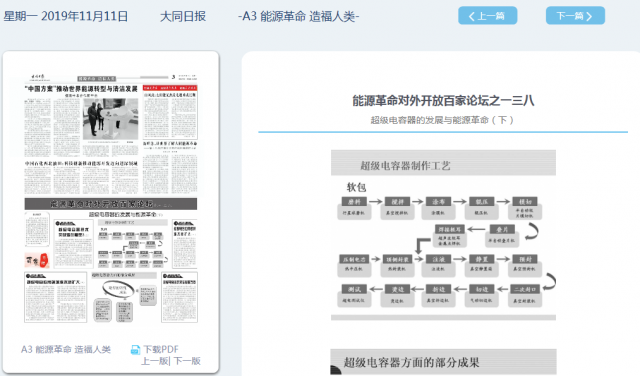Image resolution: width=640 pixels, height=376 pixels.
Task: Go to next article with 下一篇 button
Action: tap(575, 16)
